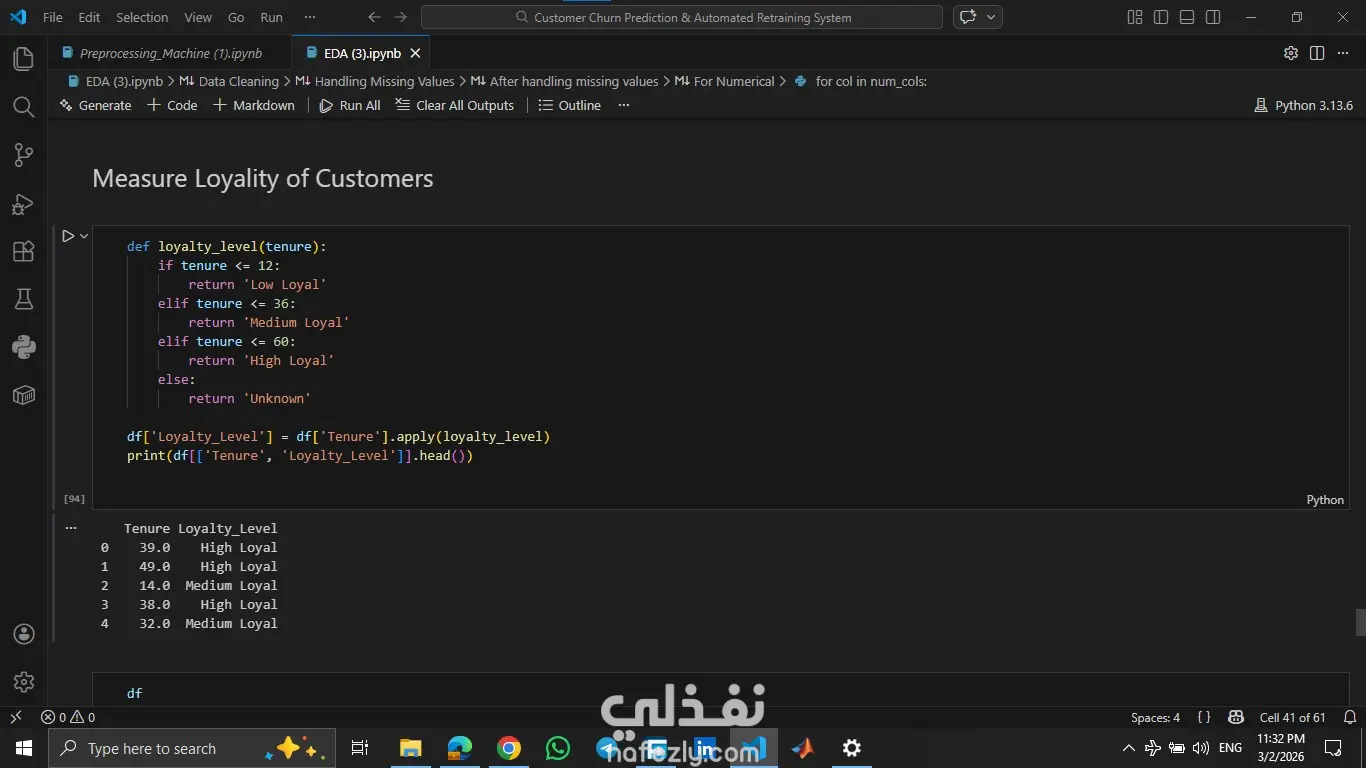
Task: Open the Manage gear in activity bar
Action: [x=23, y=682]
